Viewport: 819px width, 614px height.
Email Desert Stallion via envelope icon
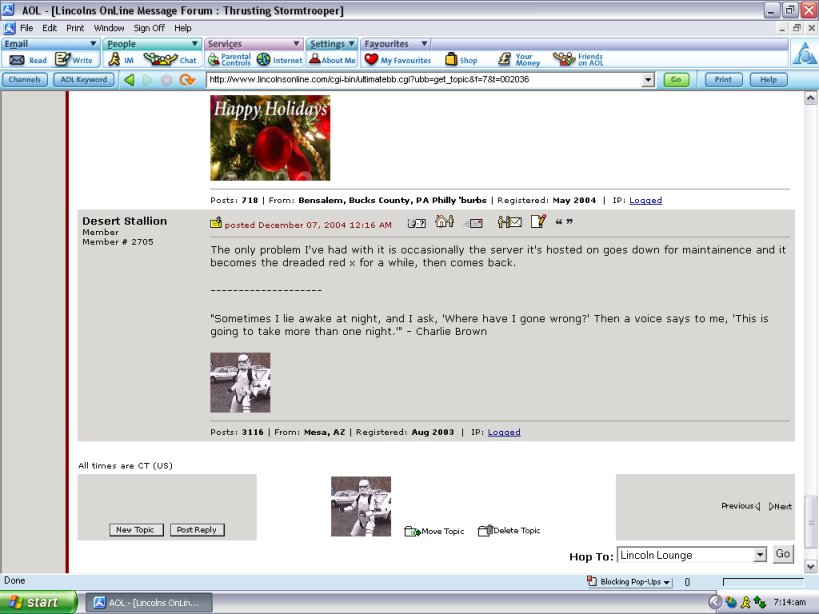point(473,223)
